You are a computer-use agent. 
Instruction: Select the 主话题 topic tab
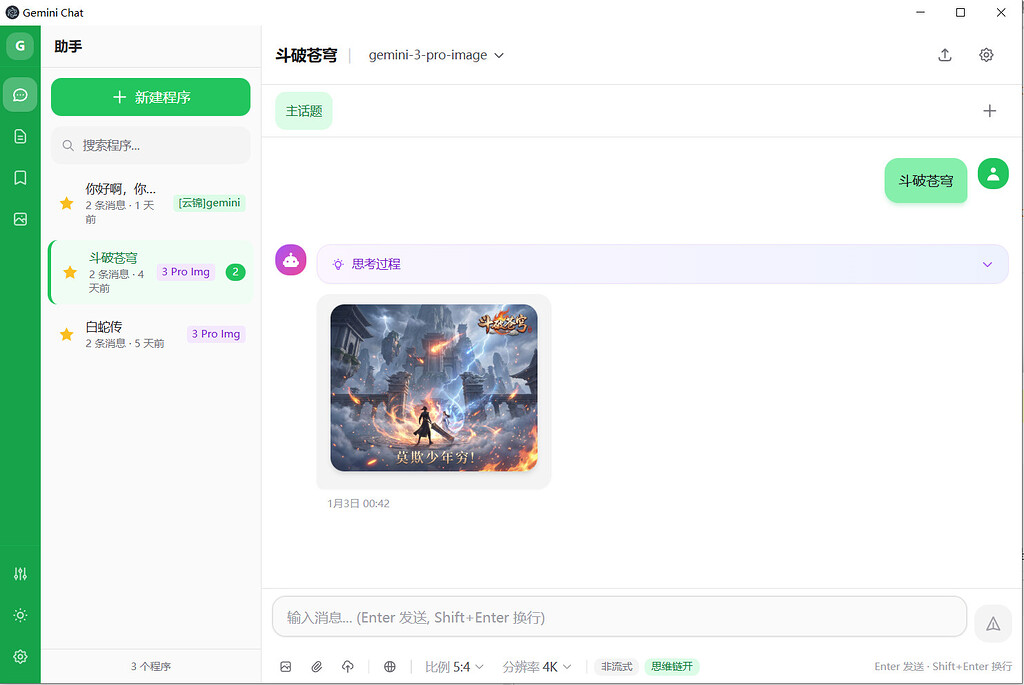(x=304, y=111)
